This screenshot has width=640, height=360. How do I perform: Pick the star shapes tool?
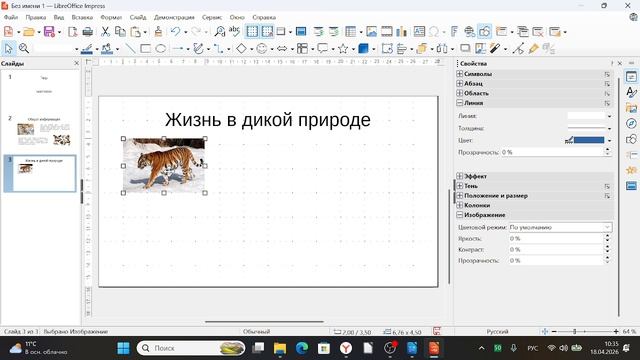click(x=343, y=49)
